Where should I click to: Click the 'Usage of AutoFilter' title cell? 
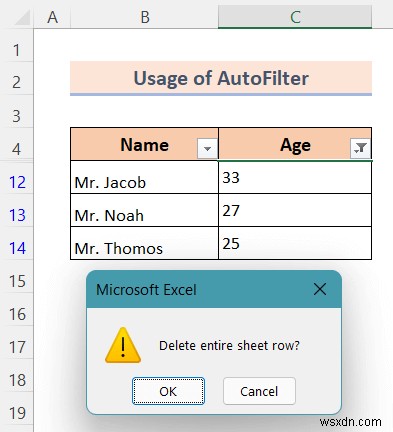221,78
